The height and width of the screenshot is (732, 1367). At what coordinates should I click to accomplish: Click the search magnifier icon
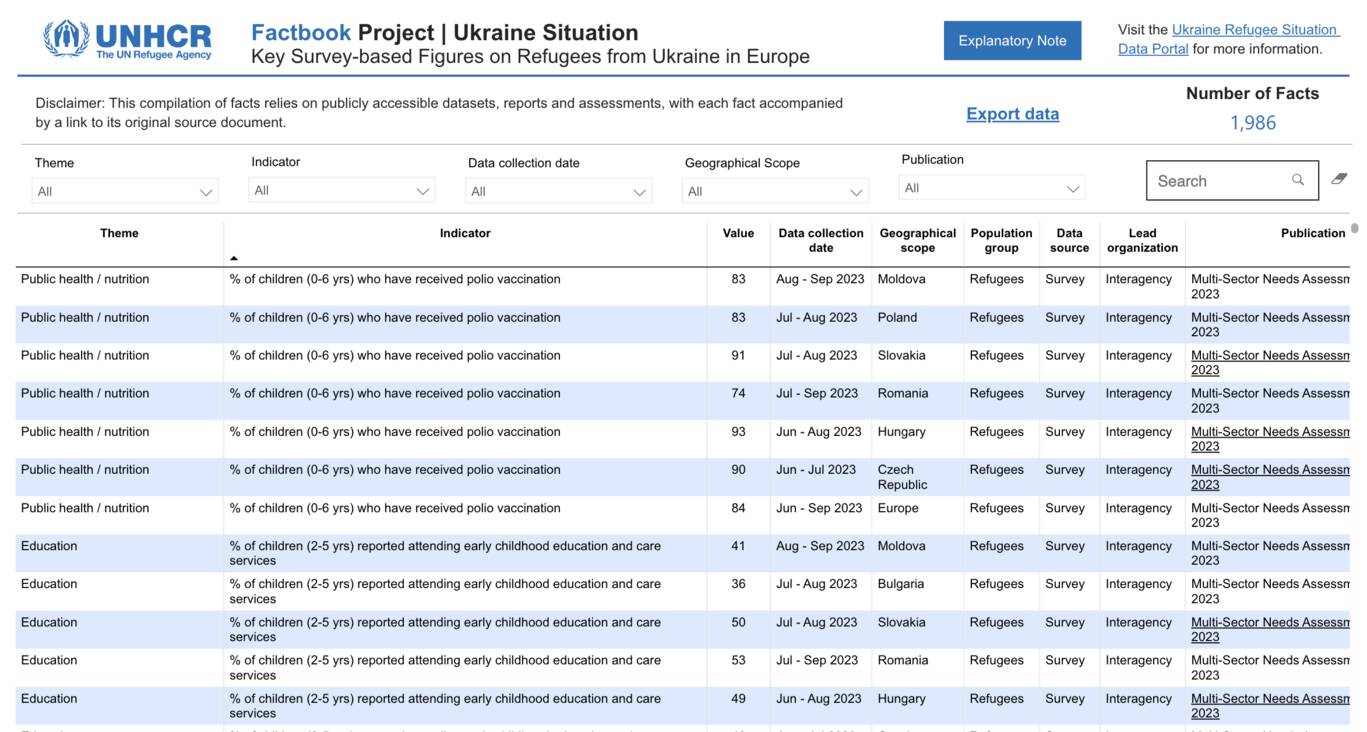point(1298,180)
